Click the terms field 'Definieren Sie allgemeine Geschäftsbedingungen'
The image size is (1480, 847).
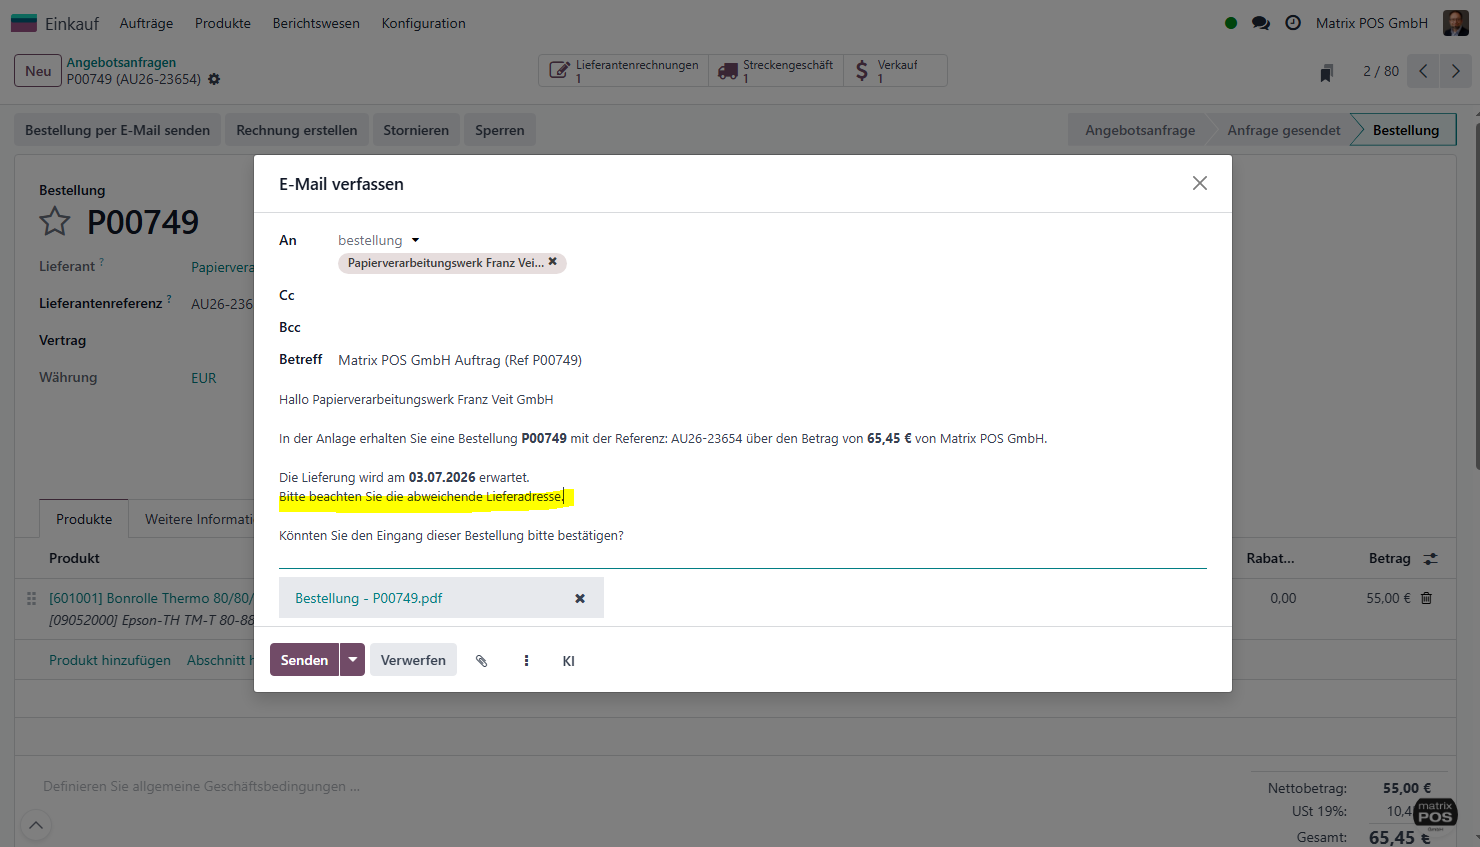pos(201,786)
